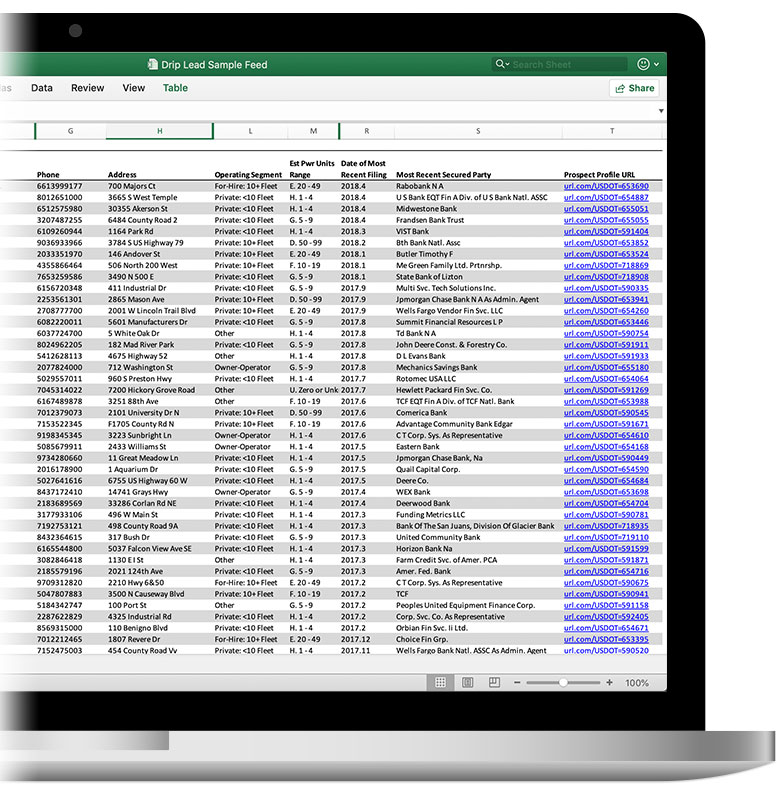Switch to Page Break Preview view
The height and width of the screenshot is (800, 777).
pyautogui.click(x=493, y=683)
